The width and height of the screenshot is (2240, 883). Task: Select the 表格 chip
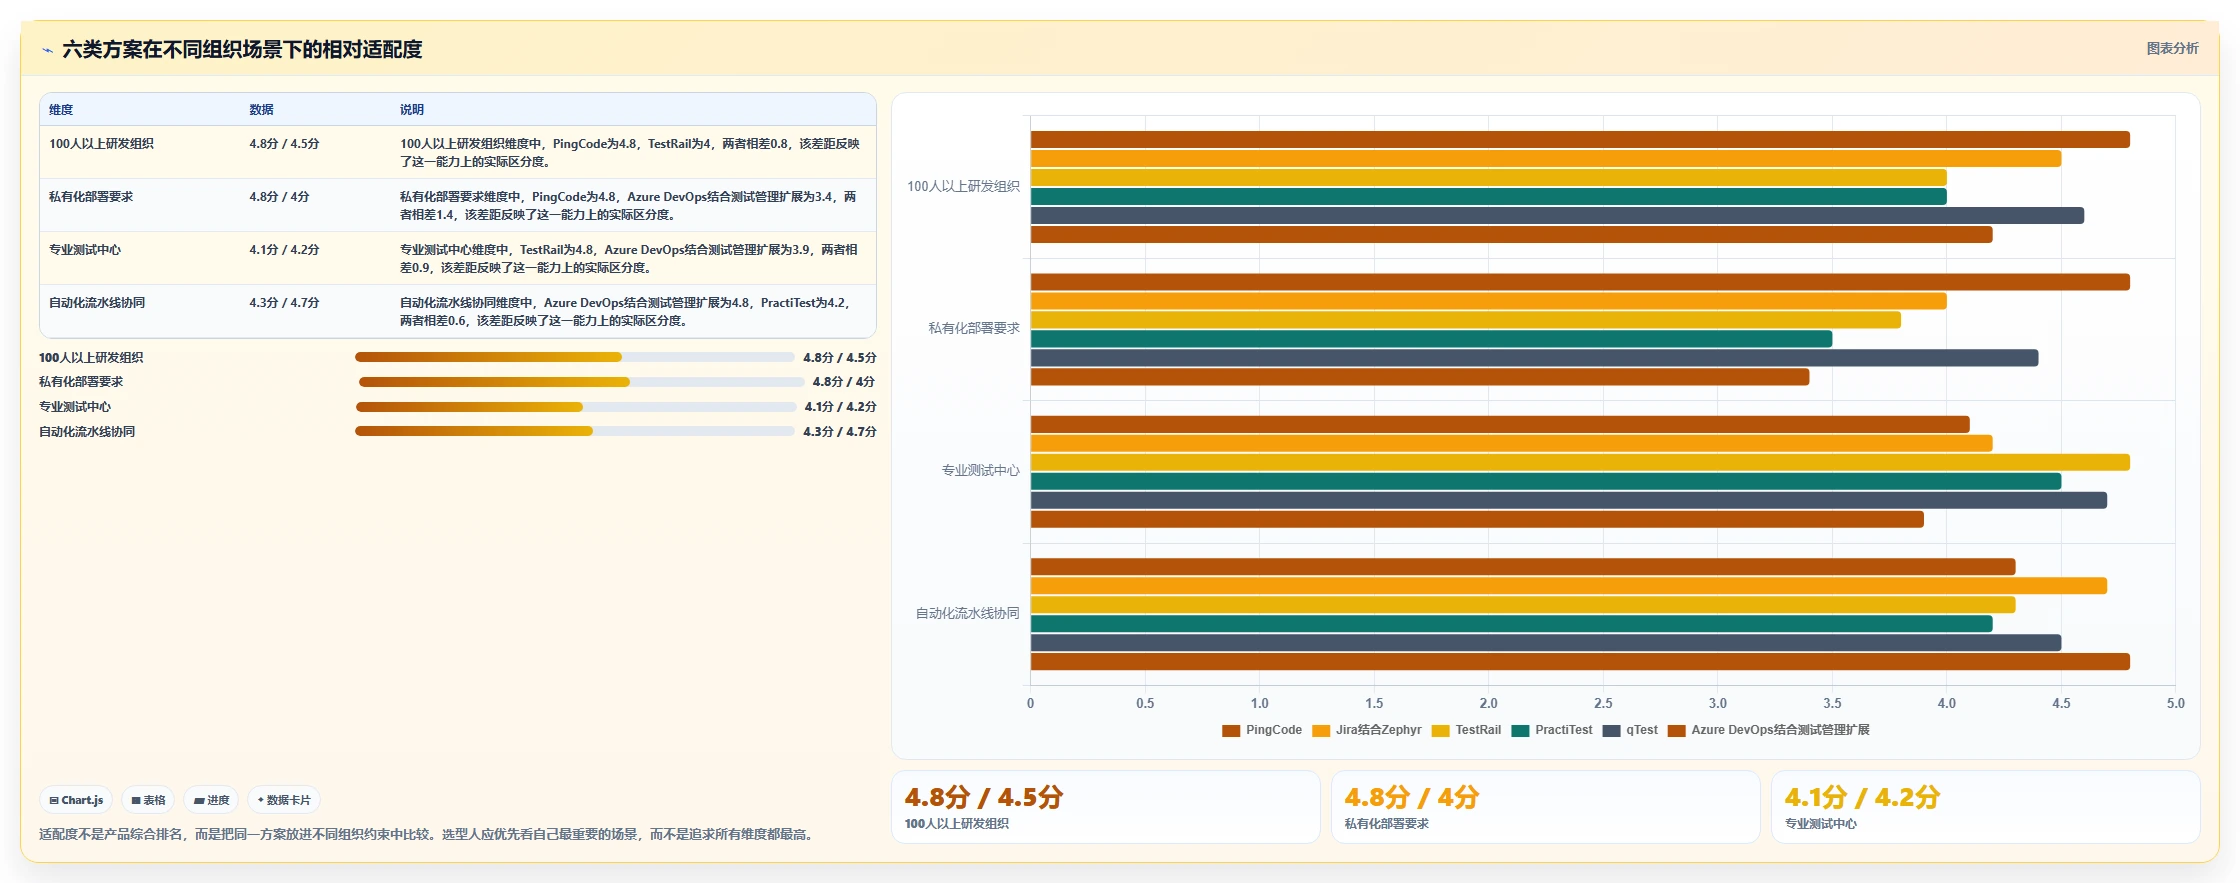coord(148,800)
